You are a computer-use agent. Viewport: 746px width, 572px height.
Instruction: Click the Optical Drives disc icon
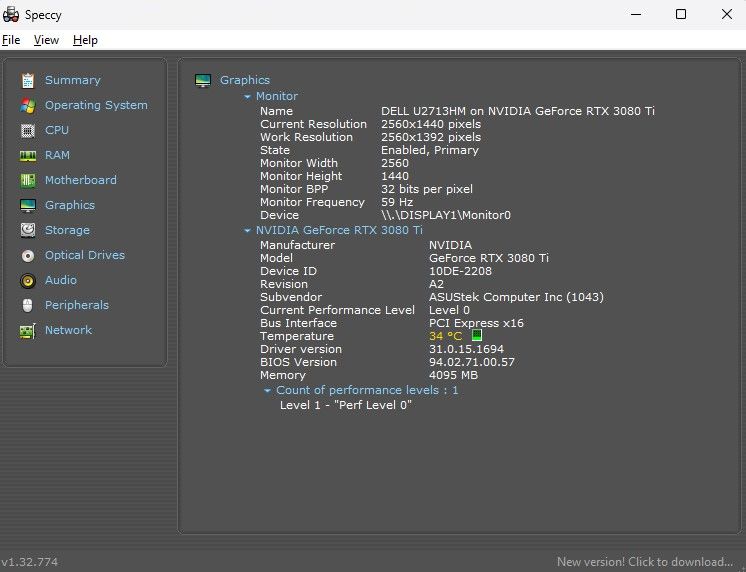[28, 256]
